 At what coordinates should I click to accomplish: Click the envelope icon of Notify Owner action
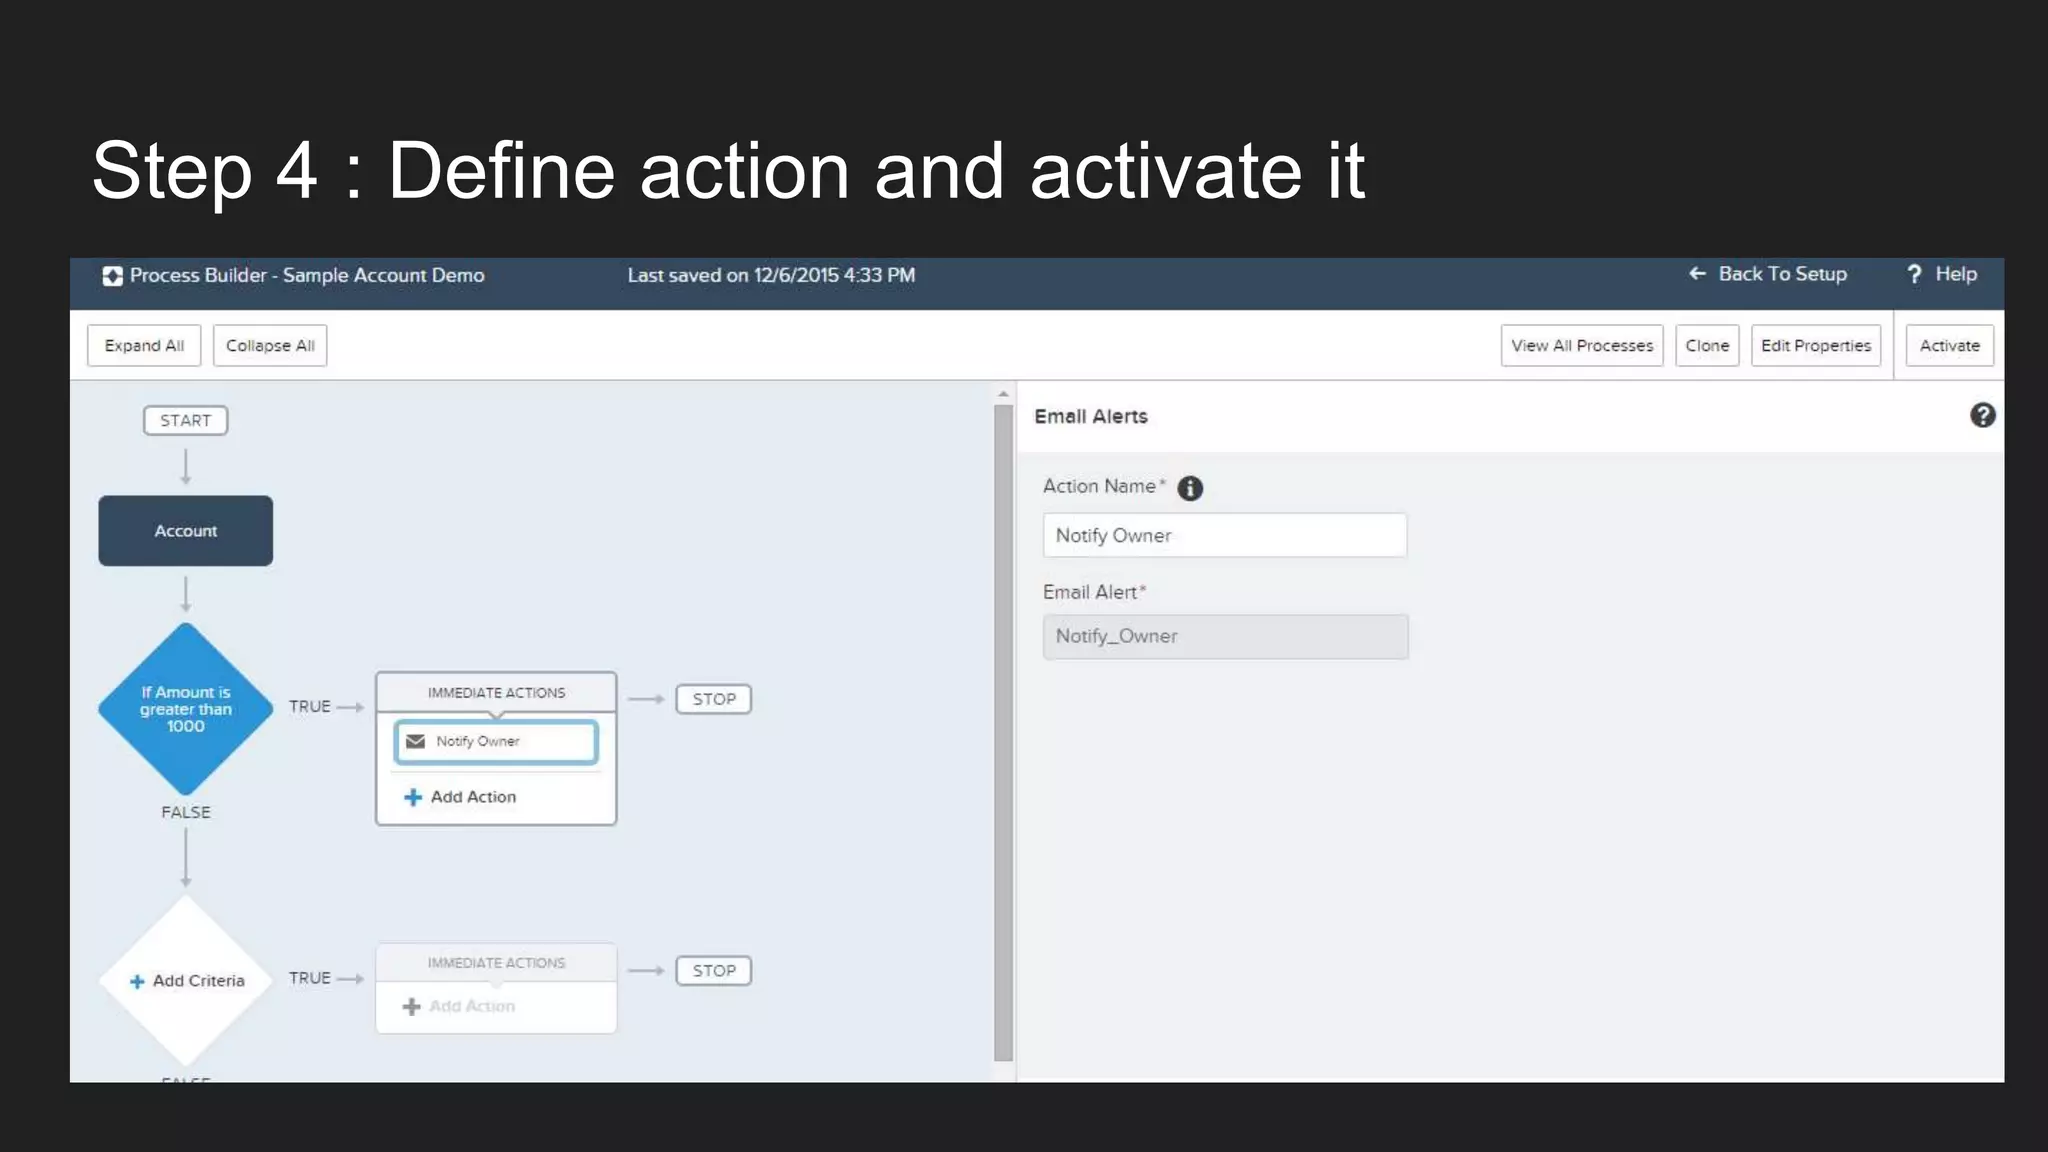(415, 741)
